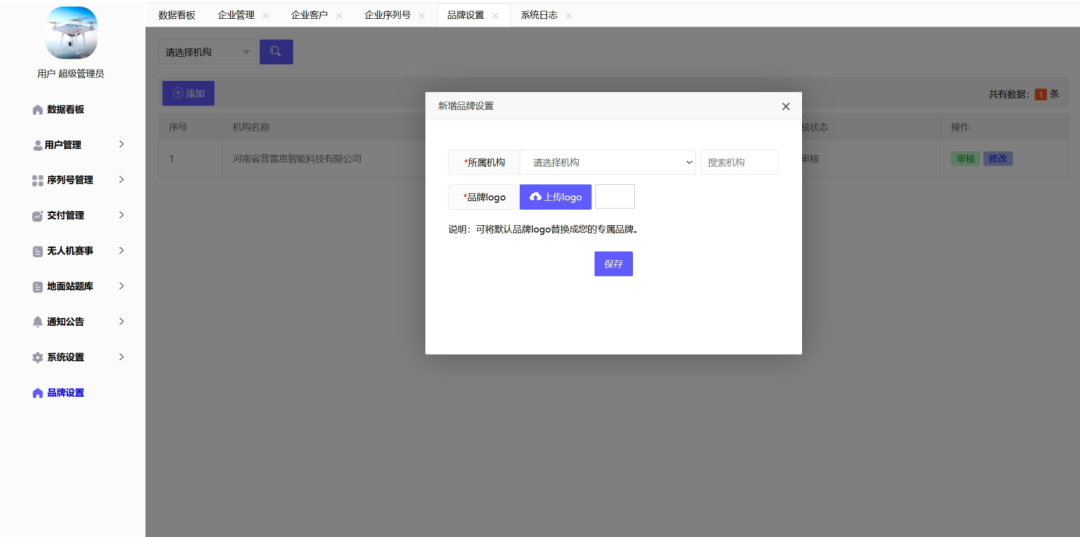The width and height of the screenshot is (1080, 537).
Task: Close the 企业管理 tab
Action: (x=265, y=16)
